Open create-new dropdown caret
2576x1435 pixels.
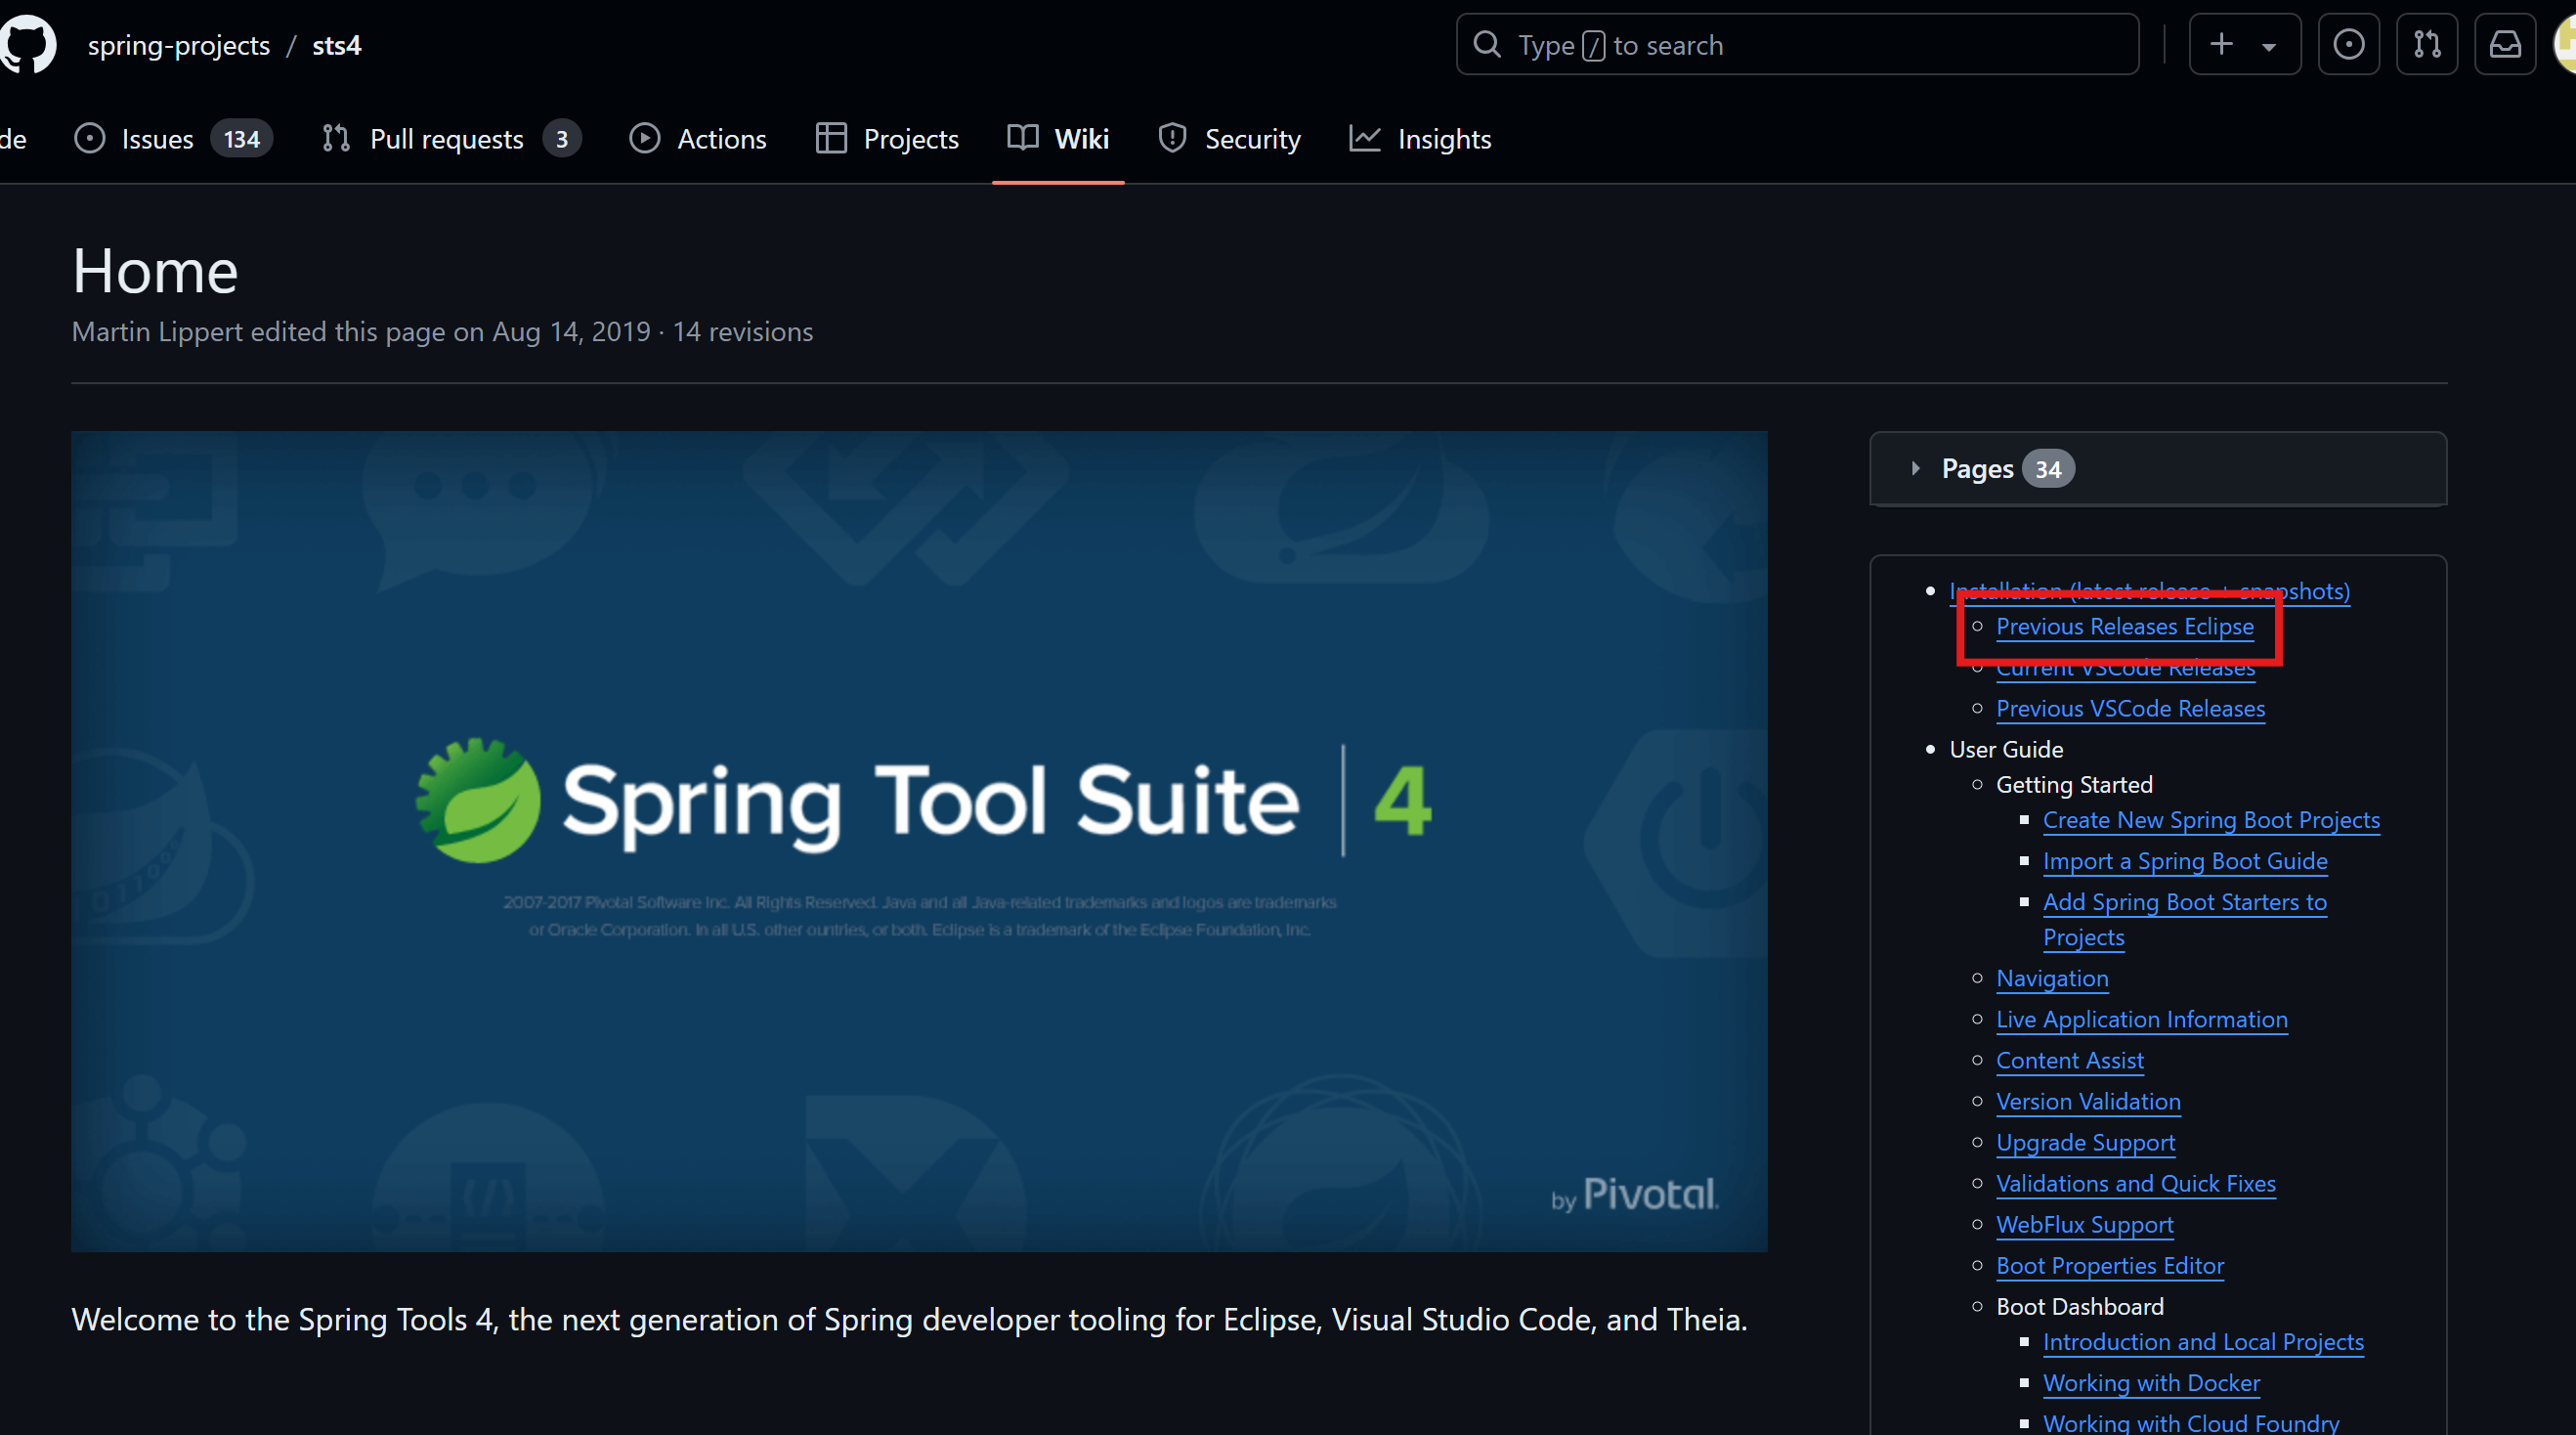click(2269, 47)
